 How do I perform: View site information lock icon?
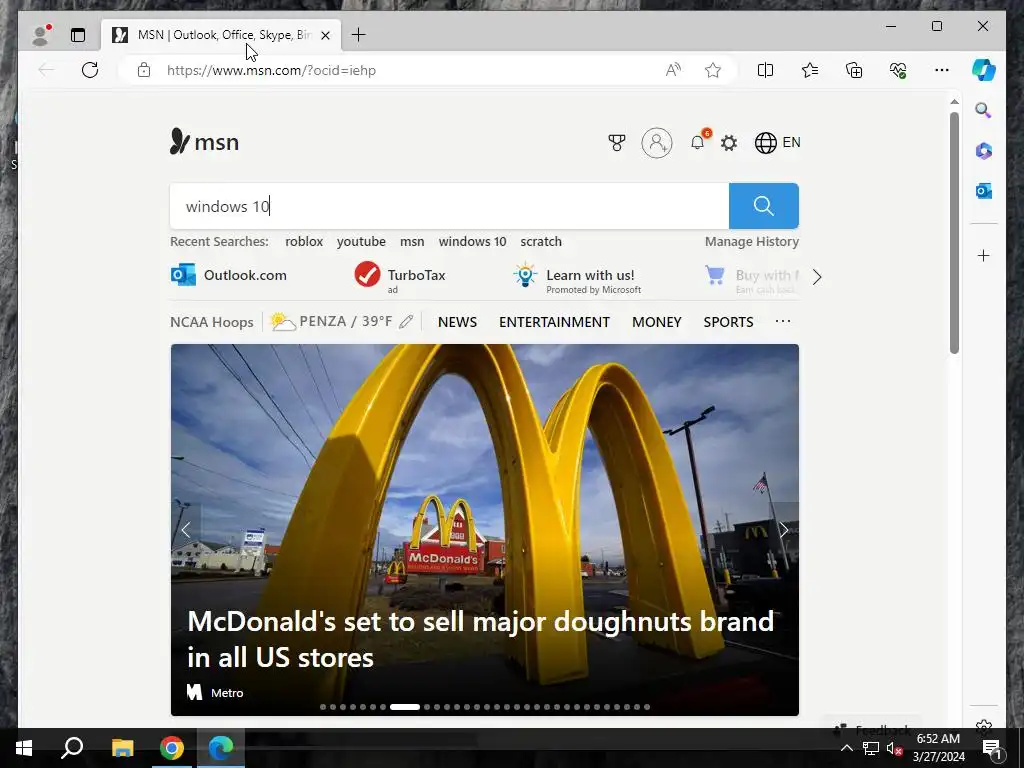(144, 70)
